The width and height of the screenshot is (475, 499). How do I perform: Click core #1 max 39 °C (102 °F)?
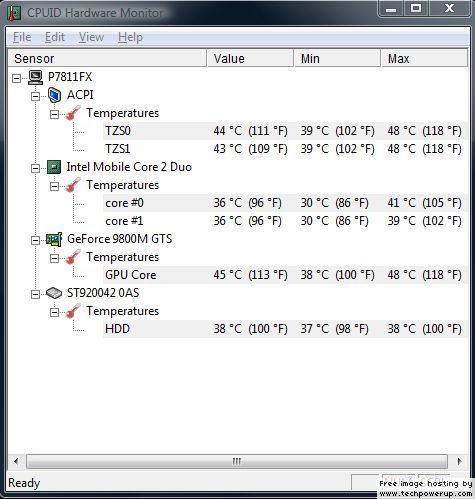(424, 221)
